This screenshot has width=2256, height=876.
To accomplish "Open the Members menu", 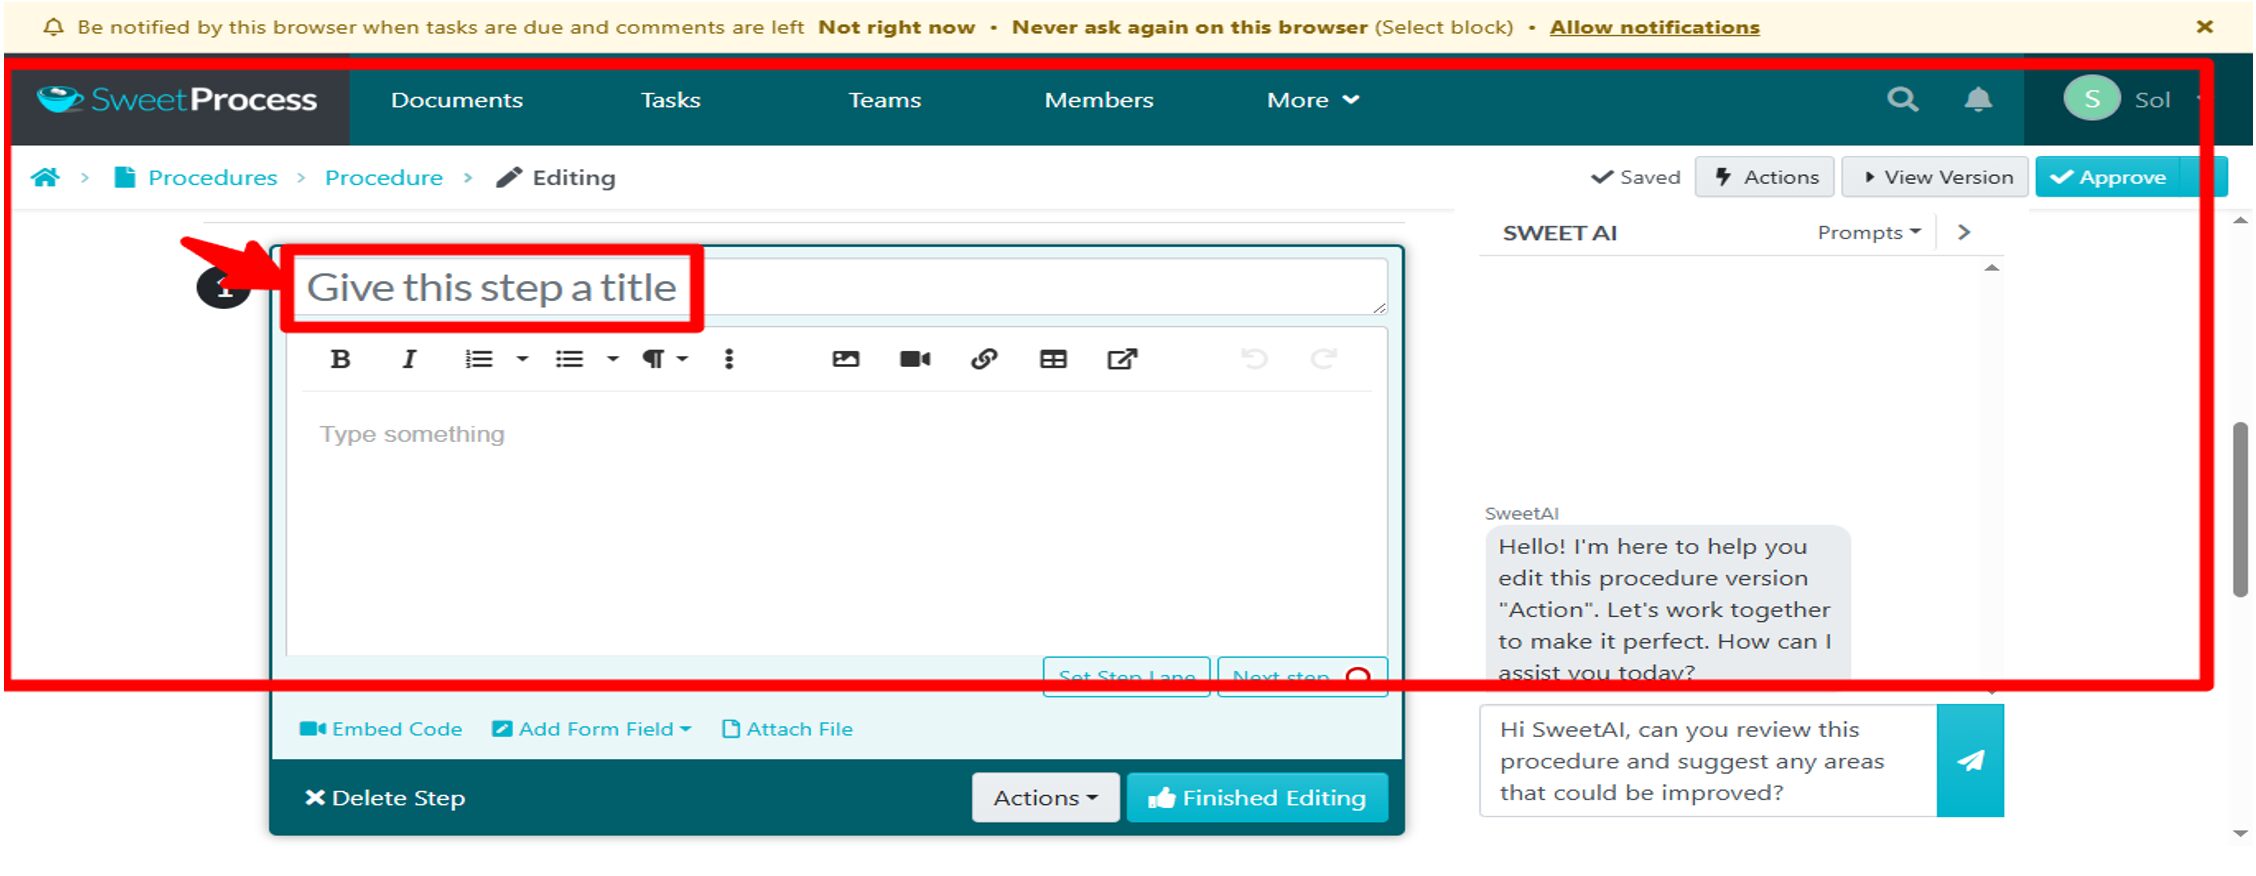I will tap(1099, 100).
